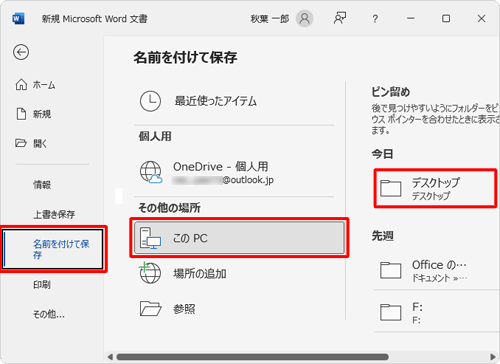This screenshot has height=364, width=500.
Task: Click the scrollbar left arrow
Action: 110,357
